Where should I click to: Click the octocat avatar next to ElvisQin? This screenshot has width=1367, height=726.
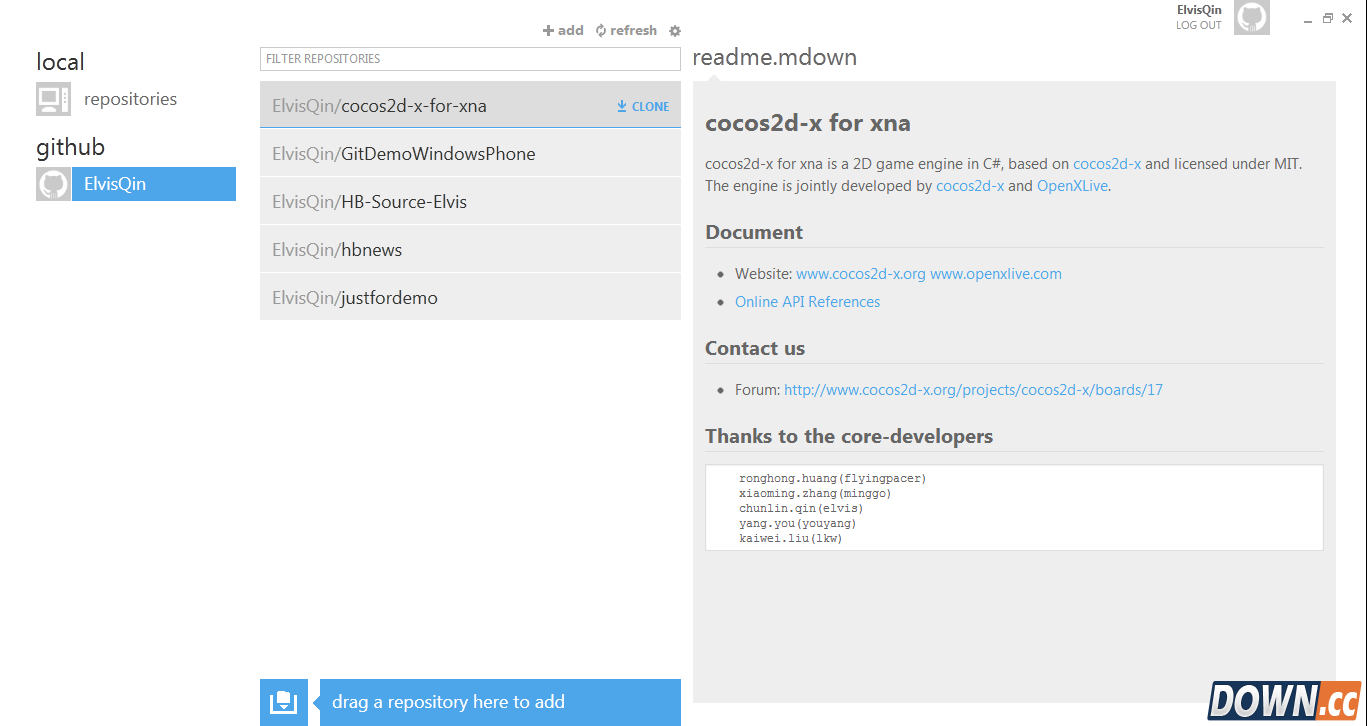click(53, 184)
